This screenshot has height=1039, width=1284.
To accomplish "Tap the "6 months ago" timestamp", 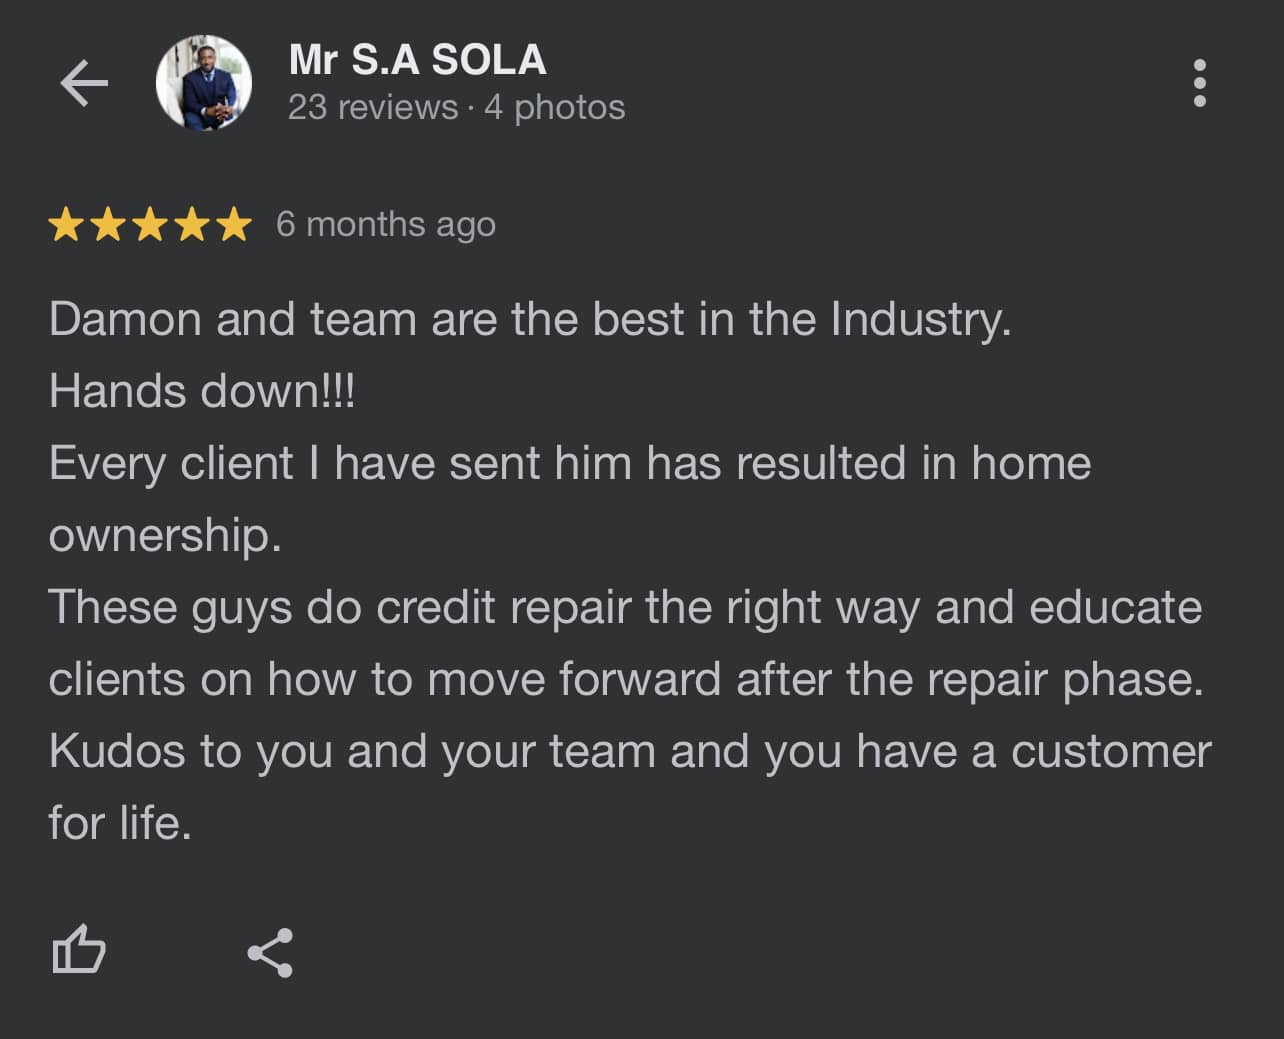I will point(386,224).
